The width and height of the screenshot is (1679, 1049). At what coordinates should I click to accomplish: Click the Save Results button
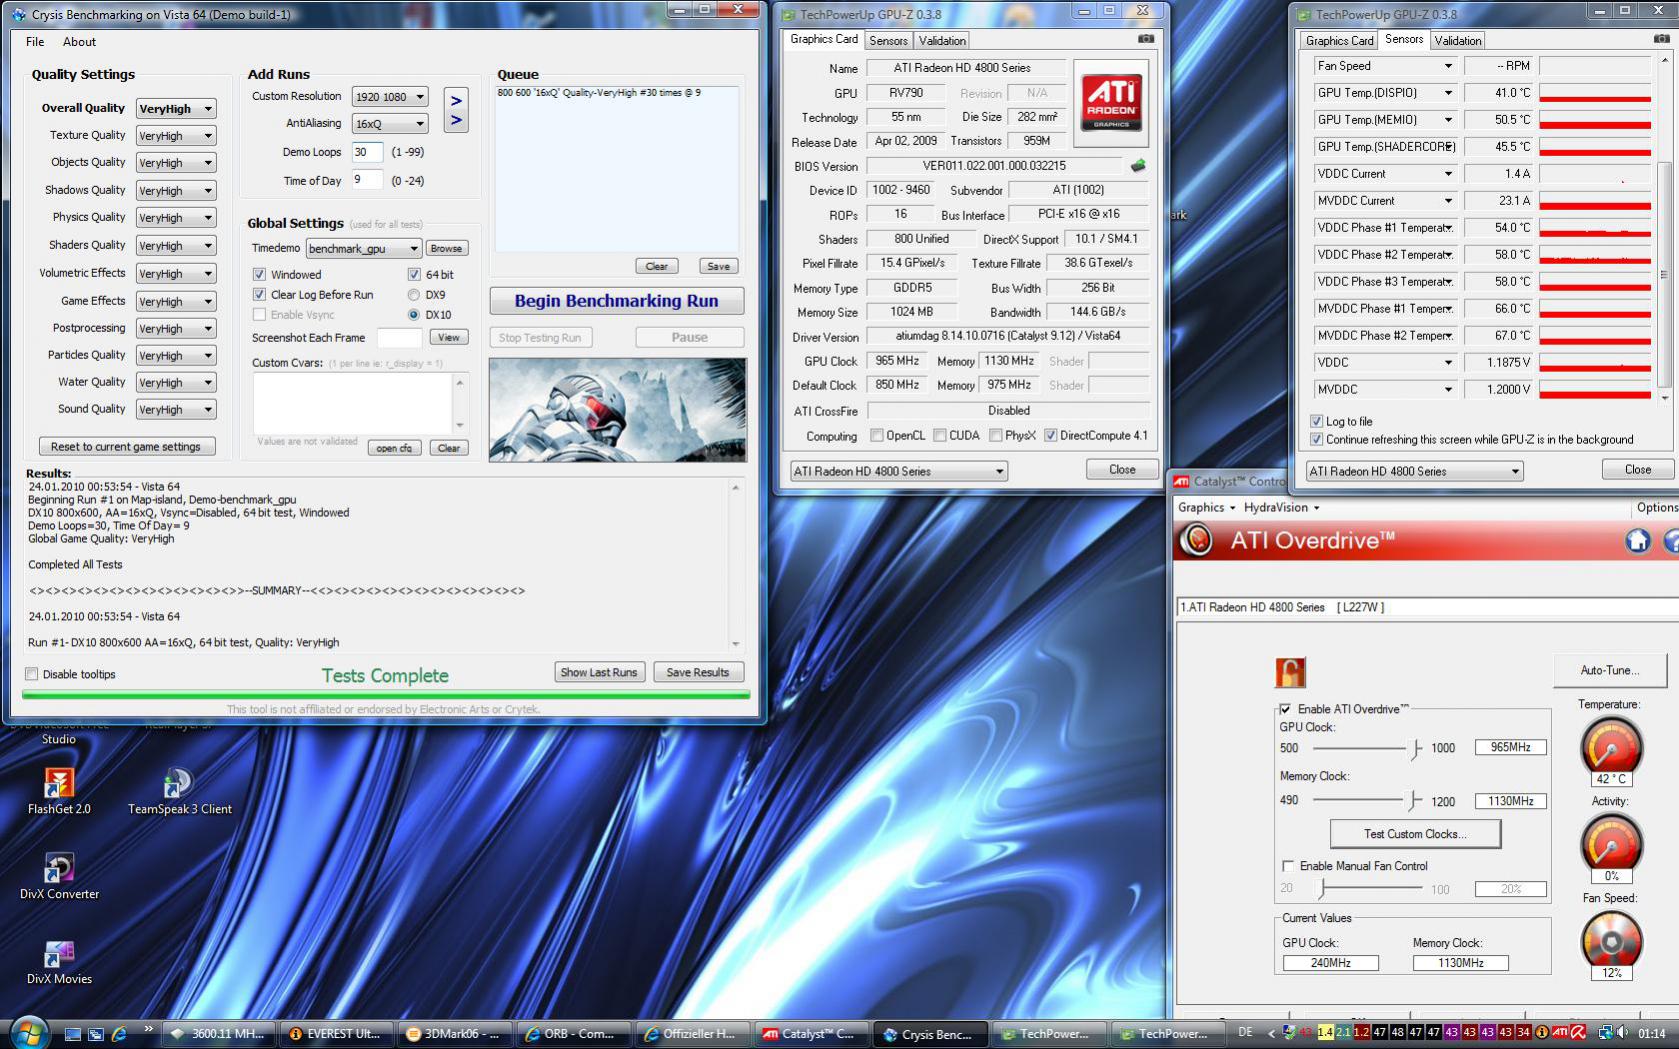pos(698,672)
